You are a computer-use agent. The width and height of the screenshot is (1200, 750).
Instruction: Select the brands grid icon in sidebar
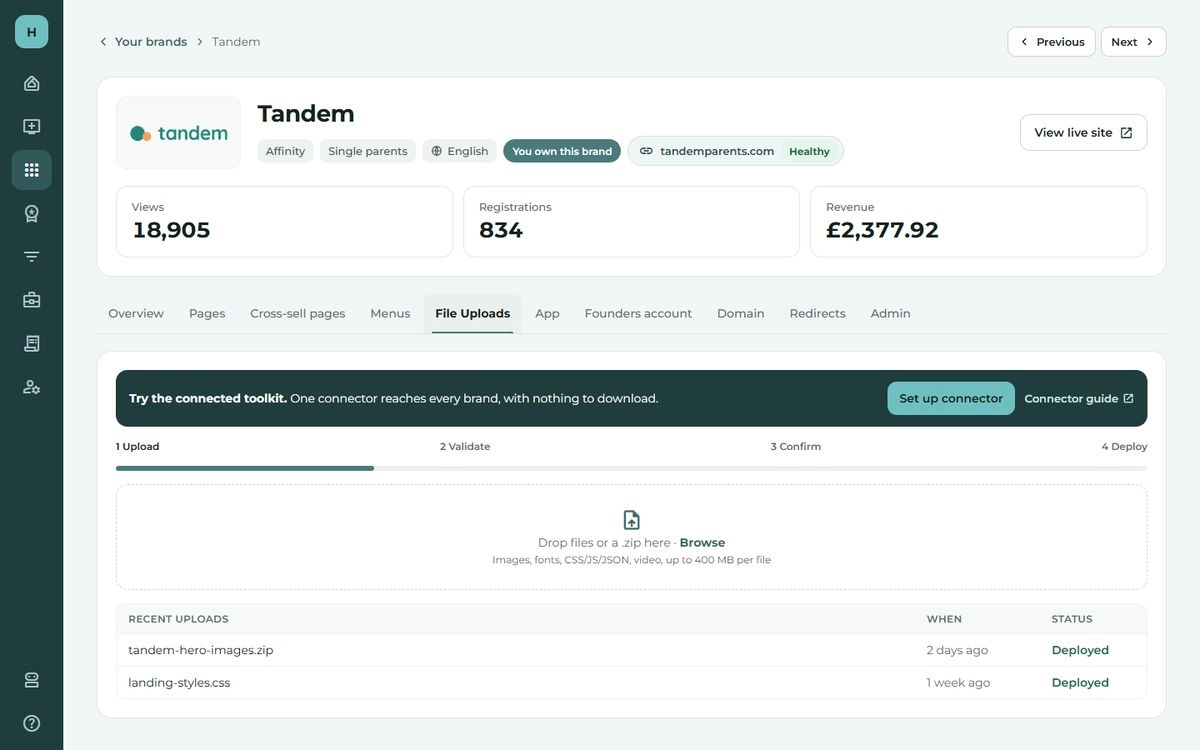(31, 170)
